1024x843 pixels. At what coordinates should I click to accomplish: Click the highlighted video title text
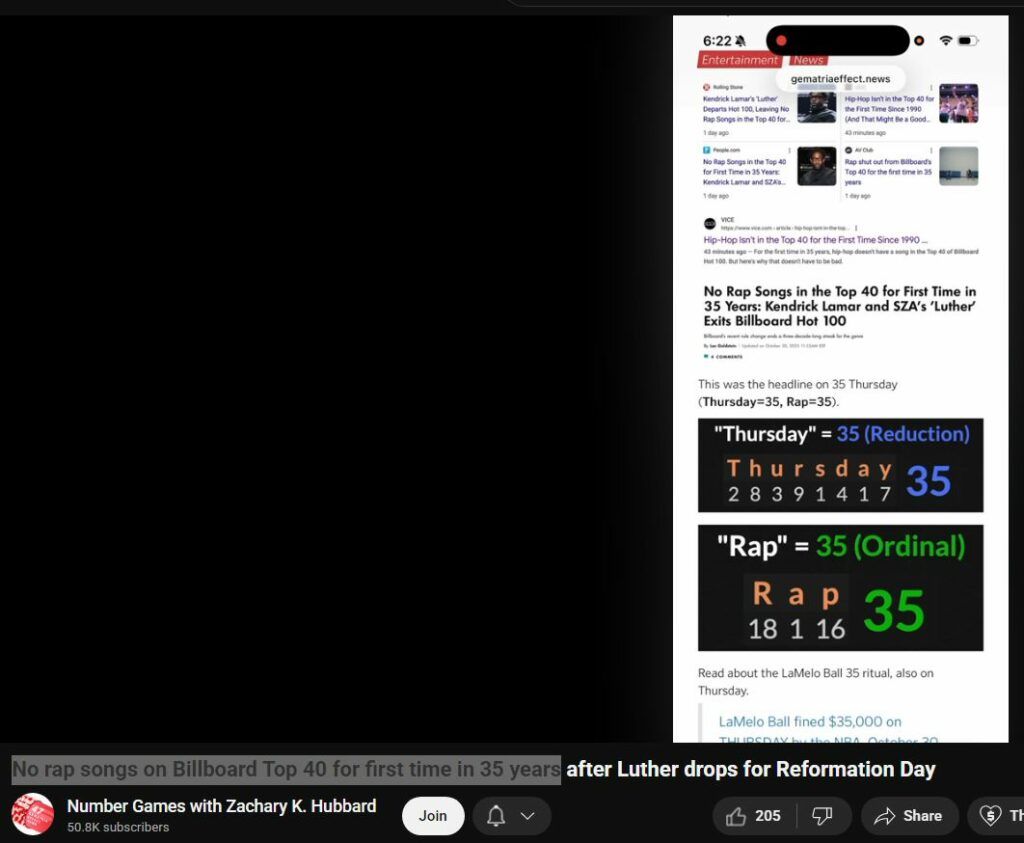point(286,769)
